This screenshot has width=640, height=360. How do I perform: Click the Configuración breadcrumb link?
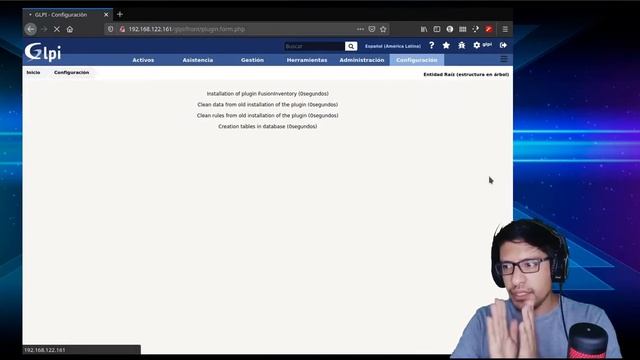(x=71, y=72)
